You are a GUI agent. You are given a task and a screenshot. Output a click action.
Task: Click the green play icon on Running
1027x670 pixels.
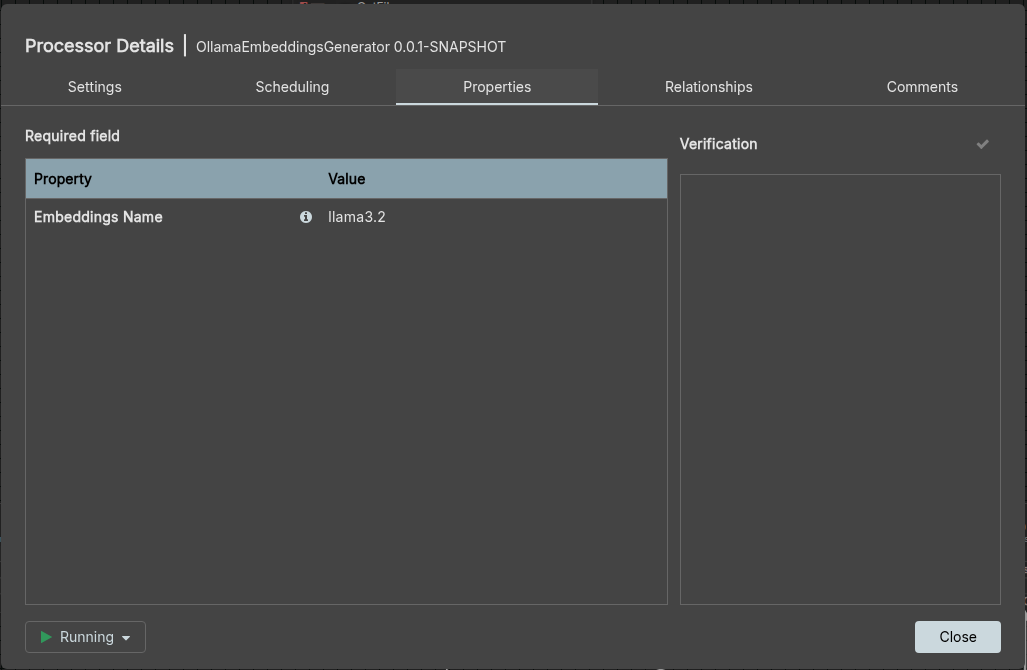click(46, 637)
